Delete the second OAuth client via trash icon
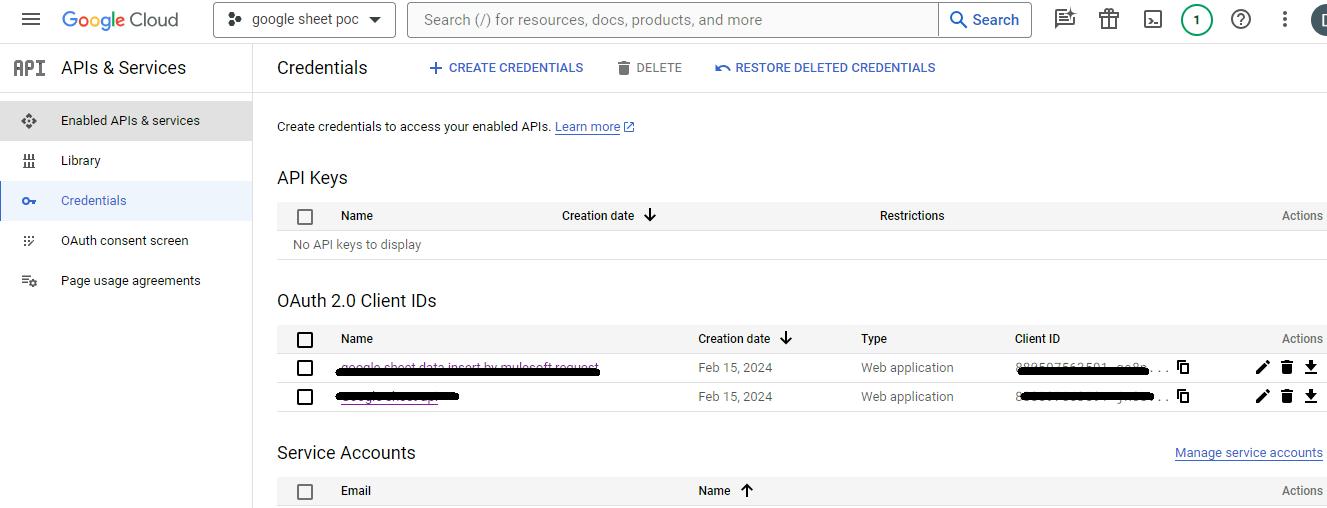The height and width of the screenshot is (508, 1327). pyautogui.click(x=1287, y=397)
